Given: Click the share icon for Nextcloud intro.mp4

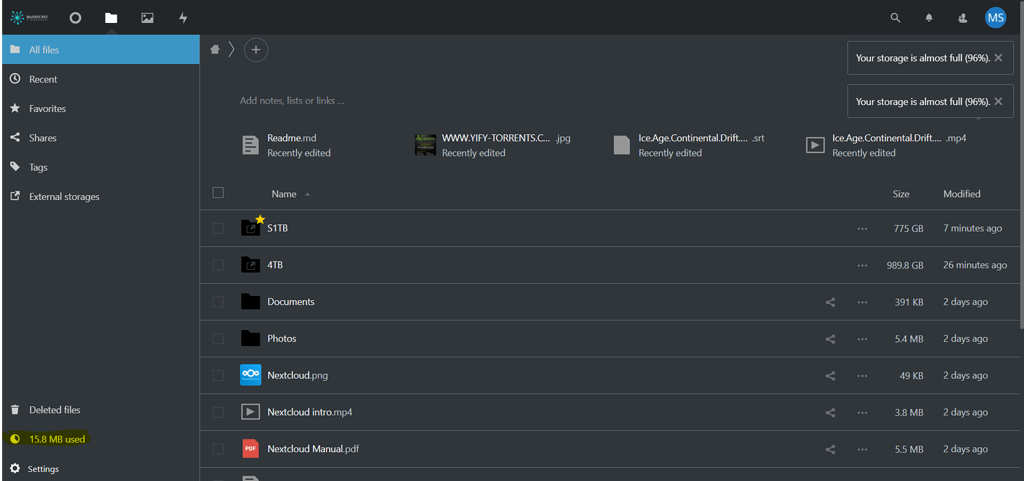Looking at the screenshot, I should coord(830,412).
